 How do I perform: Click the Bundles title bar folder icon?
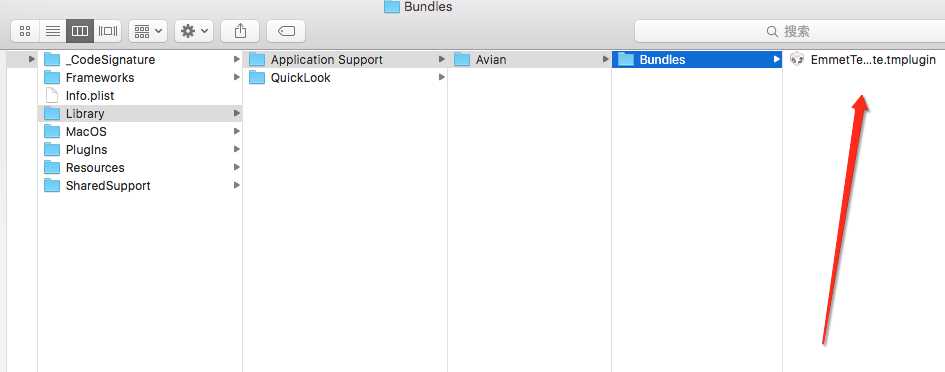pyautogui.click(x=392, y=7)
